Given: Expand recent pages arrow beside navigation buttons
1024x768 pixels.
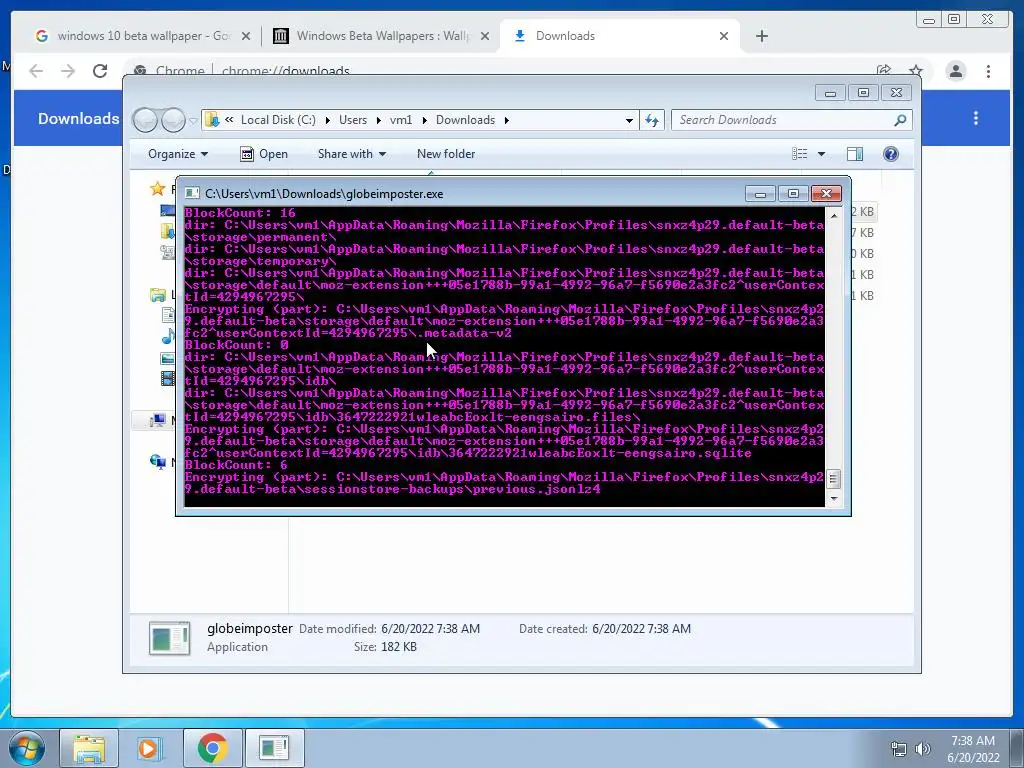Looking at the screenshot, I should (193, 120).
